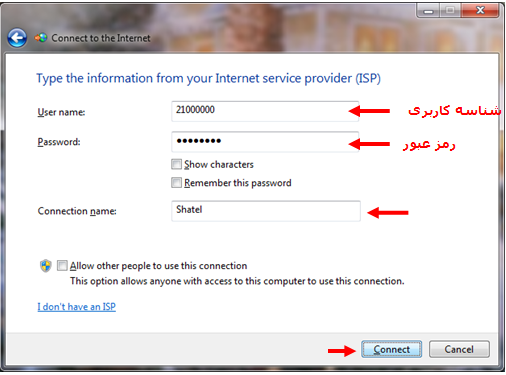Click the User name label
This screenshot has height=375, width=506.
[61, 112]
